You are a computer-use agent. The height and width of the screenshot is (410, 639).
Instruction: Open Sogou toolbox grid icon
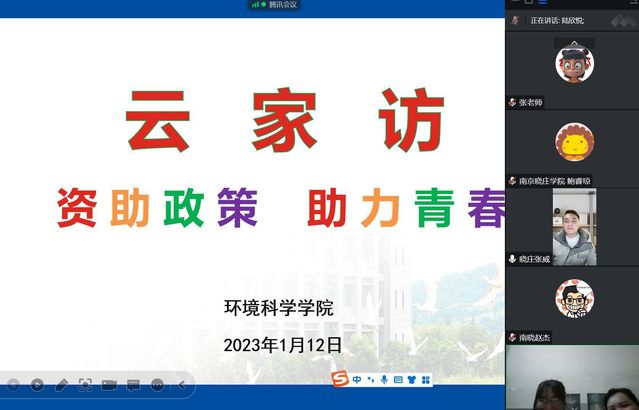[426, 380]
